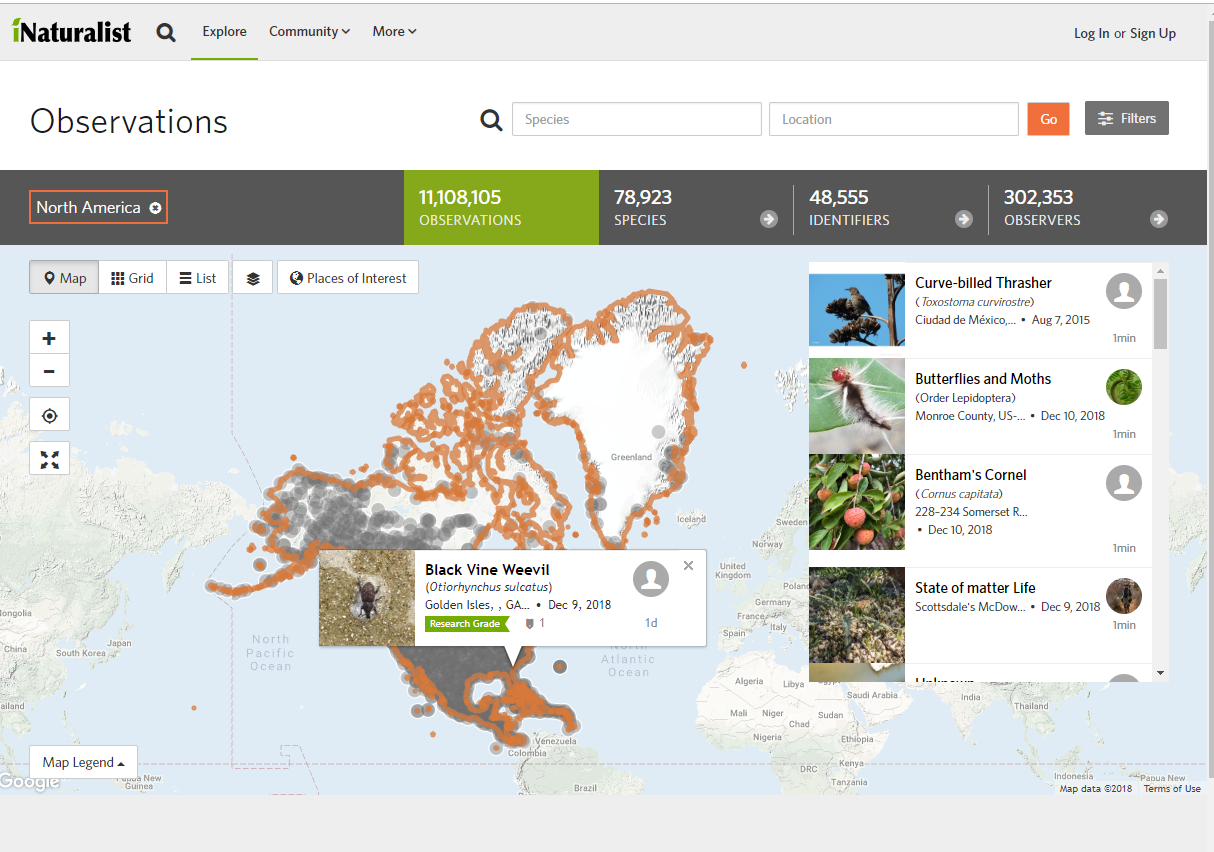The height and width of the screenshot is (852, 1214).
Task: Click the Species search field
Action: coord(637,119)
